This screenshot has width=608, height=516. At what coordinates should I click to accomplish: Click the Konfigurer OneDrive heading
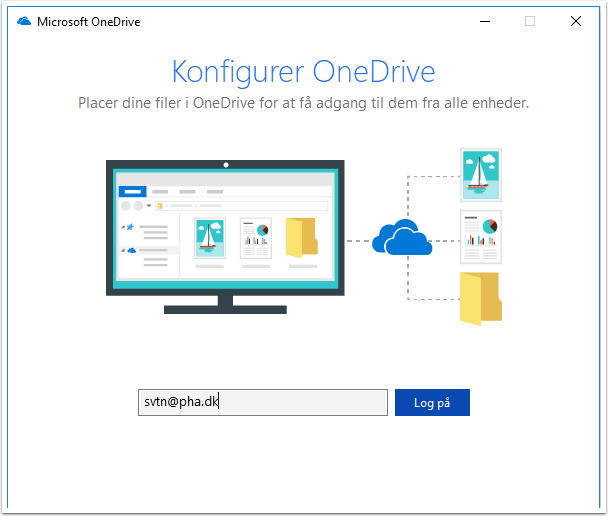click(x=304, y=72)
